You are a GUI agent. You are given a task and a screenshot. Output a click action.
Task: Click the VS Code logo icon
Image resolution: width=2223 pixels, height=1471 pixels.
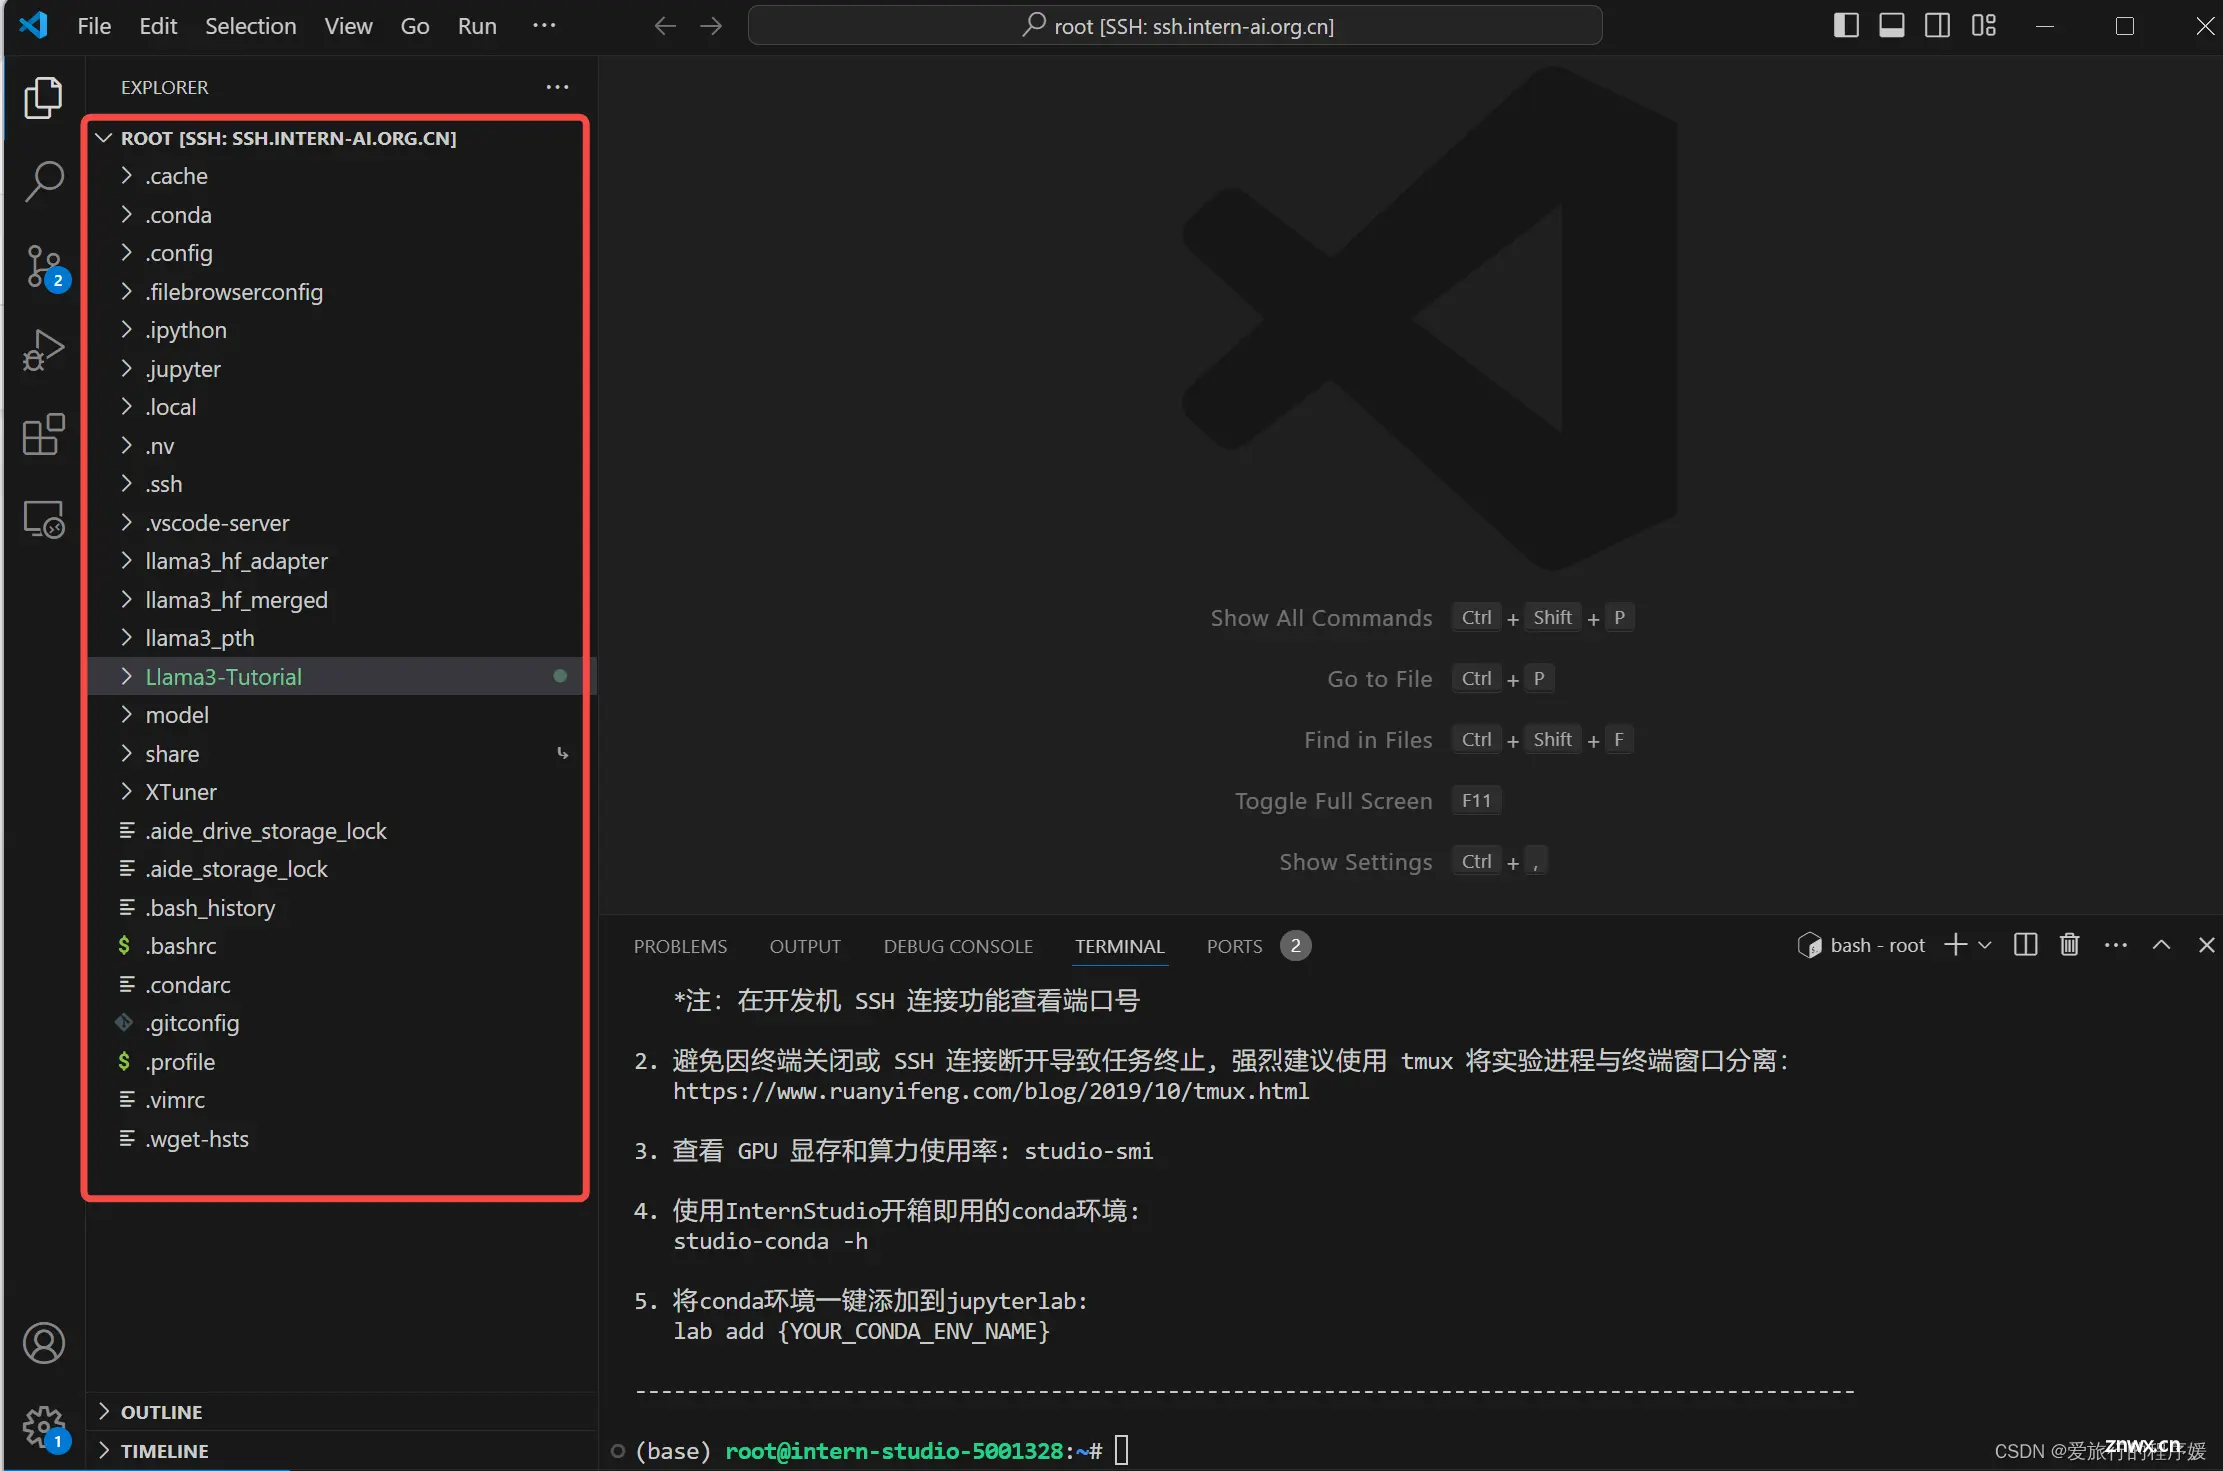click(x=33, y=25)
